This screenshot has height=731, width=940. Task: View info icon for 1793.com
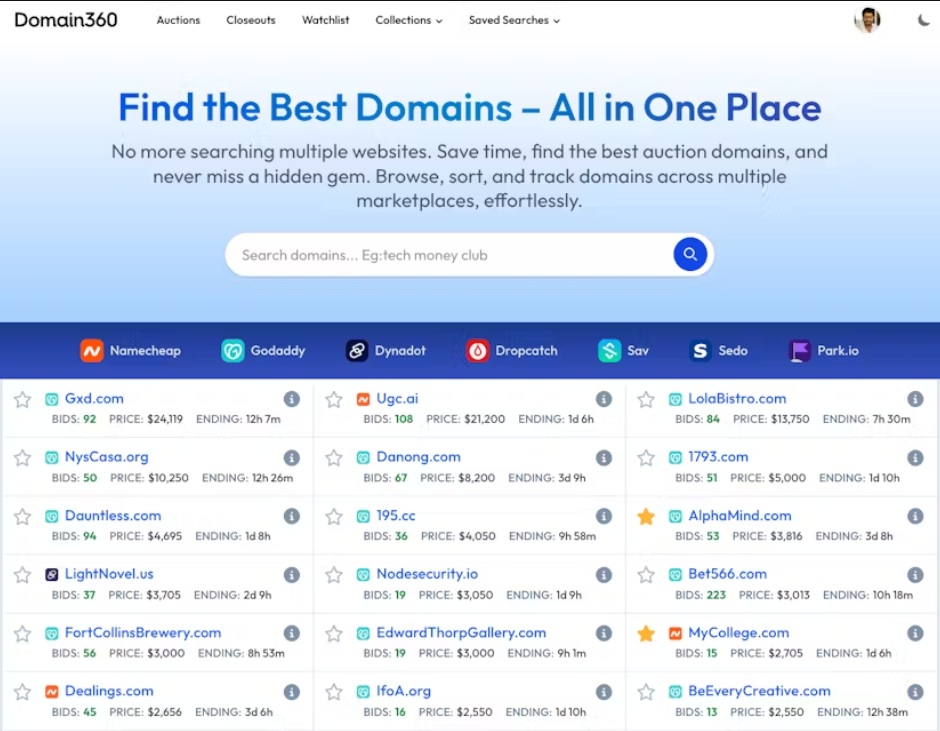915,458
